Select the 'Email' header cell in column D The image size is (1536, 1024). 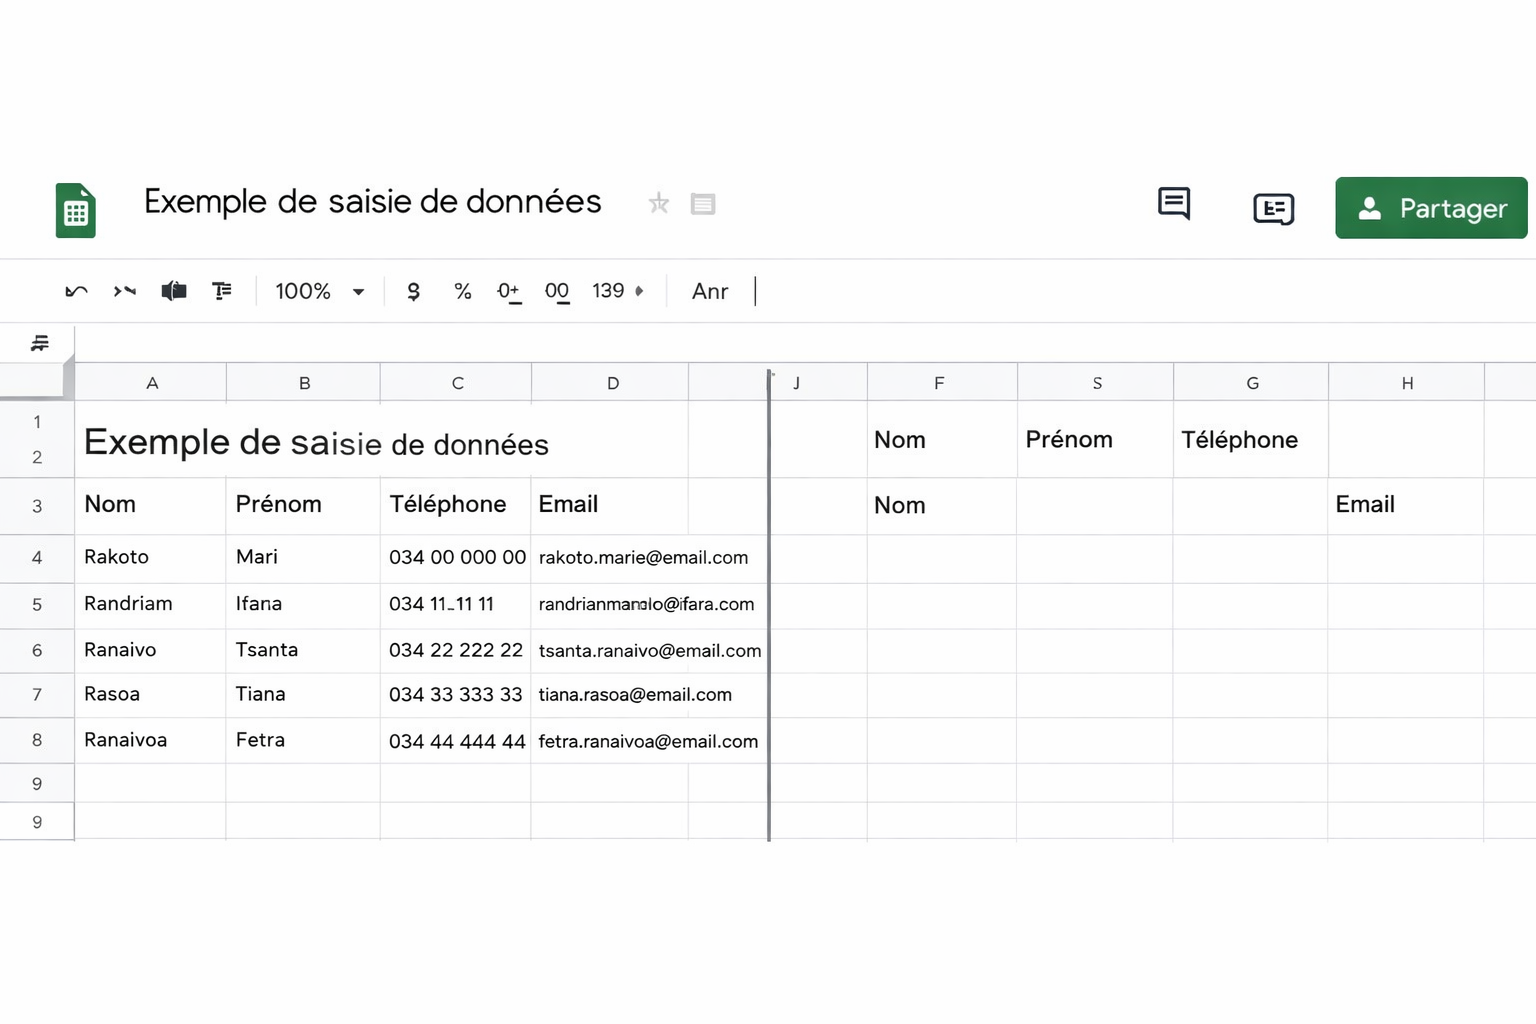click(x=610, y=506)
